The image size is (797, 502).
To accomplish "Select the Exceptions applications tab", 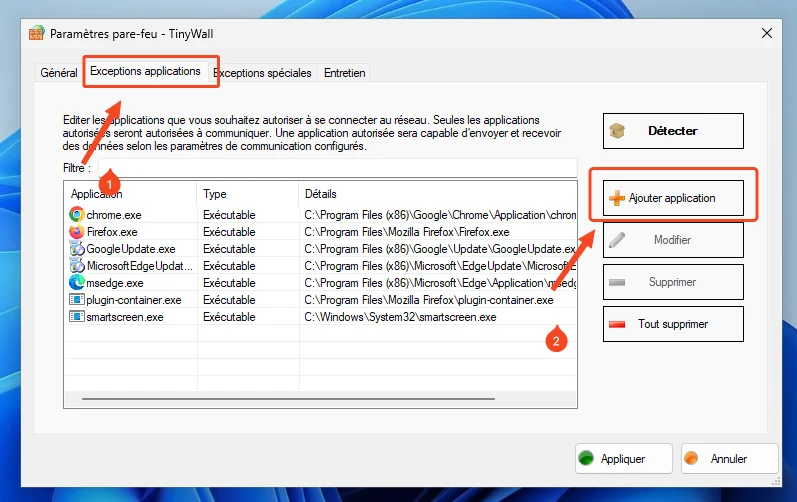I will coord(145,71).
